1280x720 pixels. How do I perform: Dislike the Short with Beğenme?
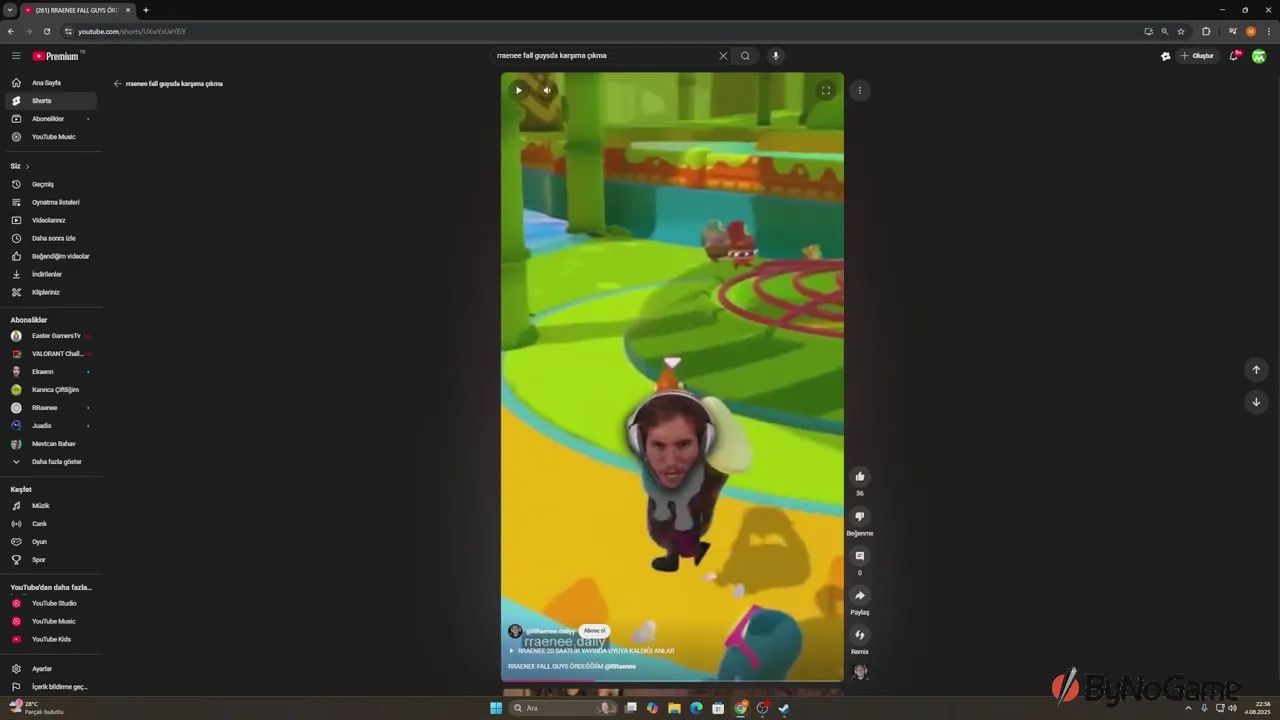click(x=859, y=516)
